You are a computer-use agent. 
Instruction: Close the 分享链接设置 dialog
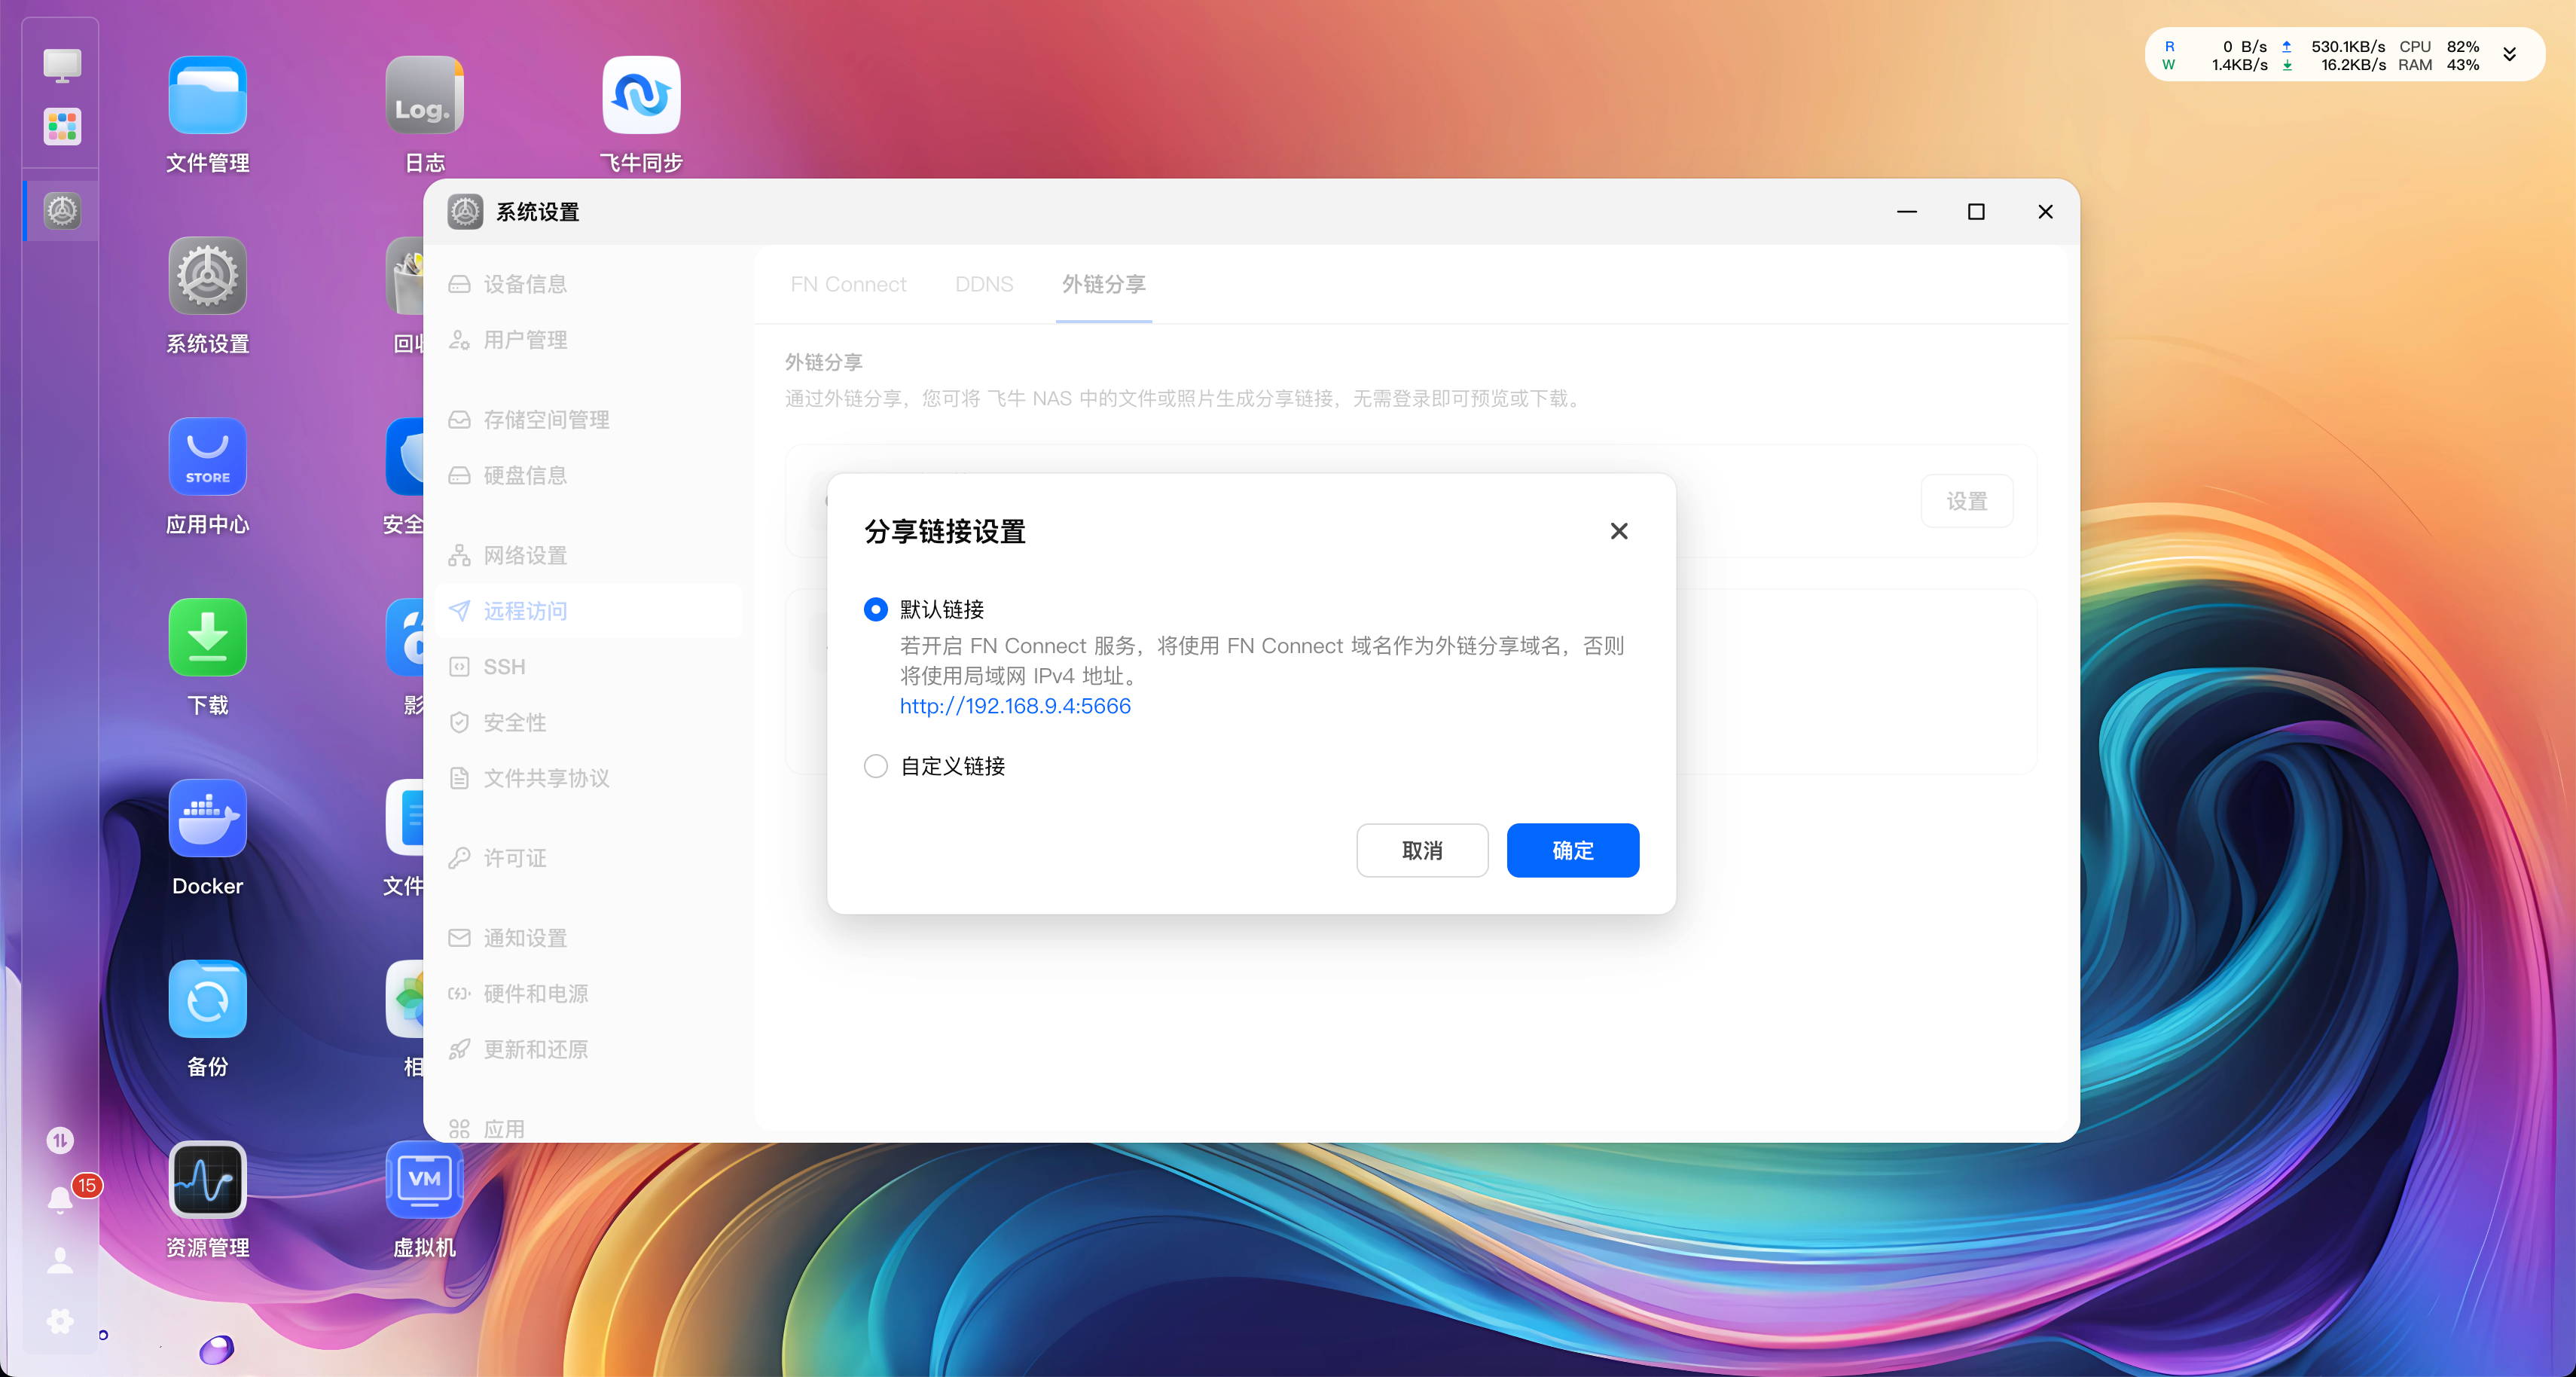point(1619,531)
